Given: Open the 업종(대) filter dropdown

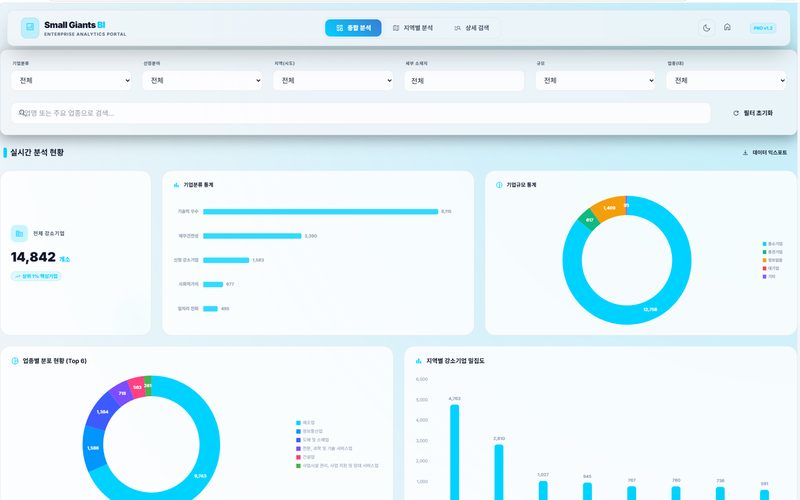Looking at the screenshot, I should [x=727, y=81].
